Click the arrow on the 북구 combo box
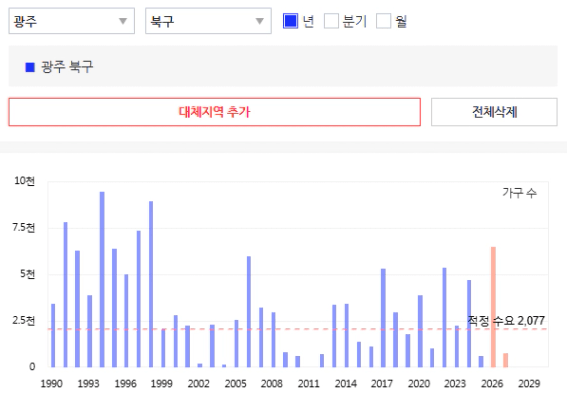The width and height of the screenshot is (567, 393). [x=259, y=21]
